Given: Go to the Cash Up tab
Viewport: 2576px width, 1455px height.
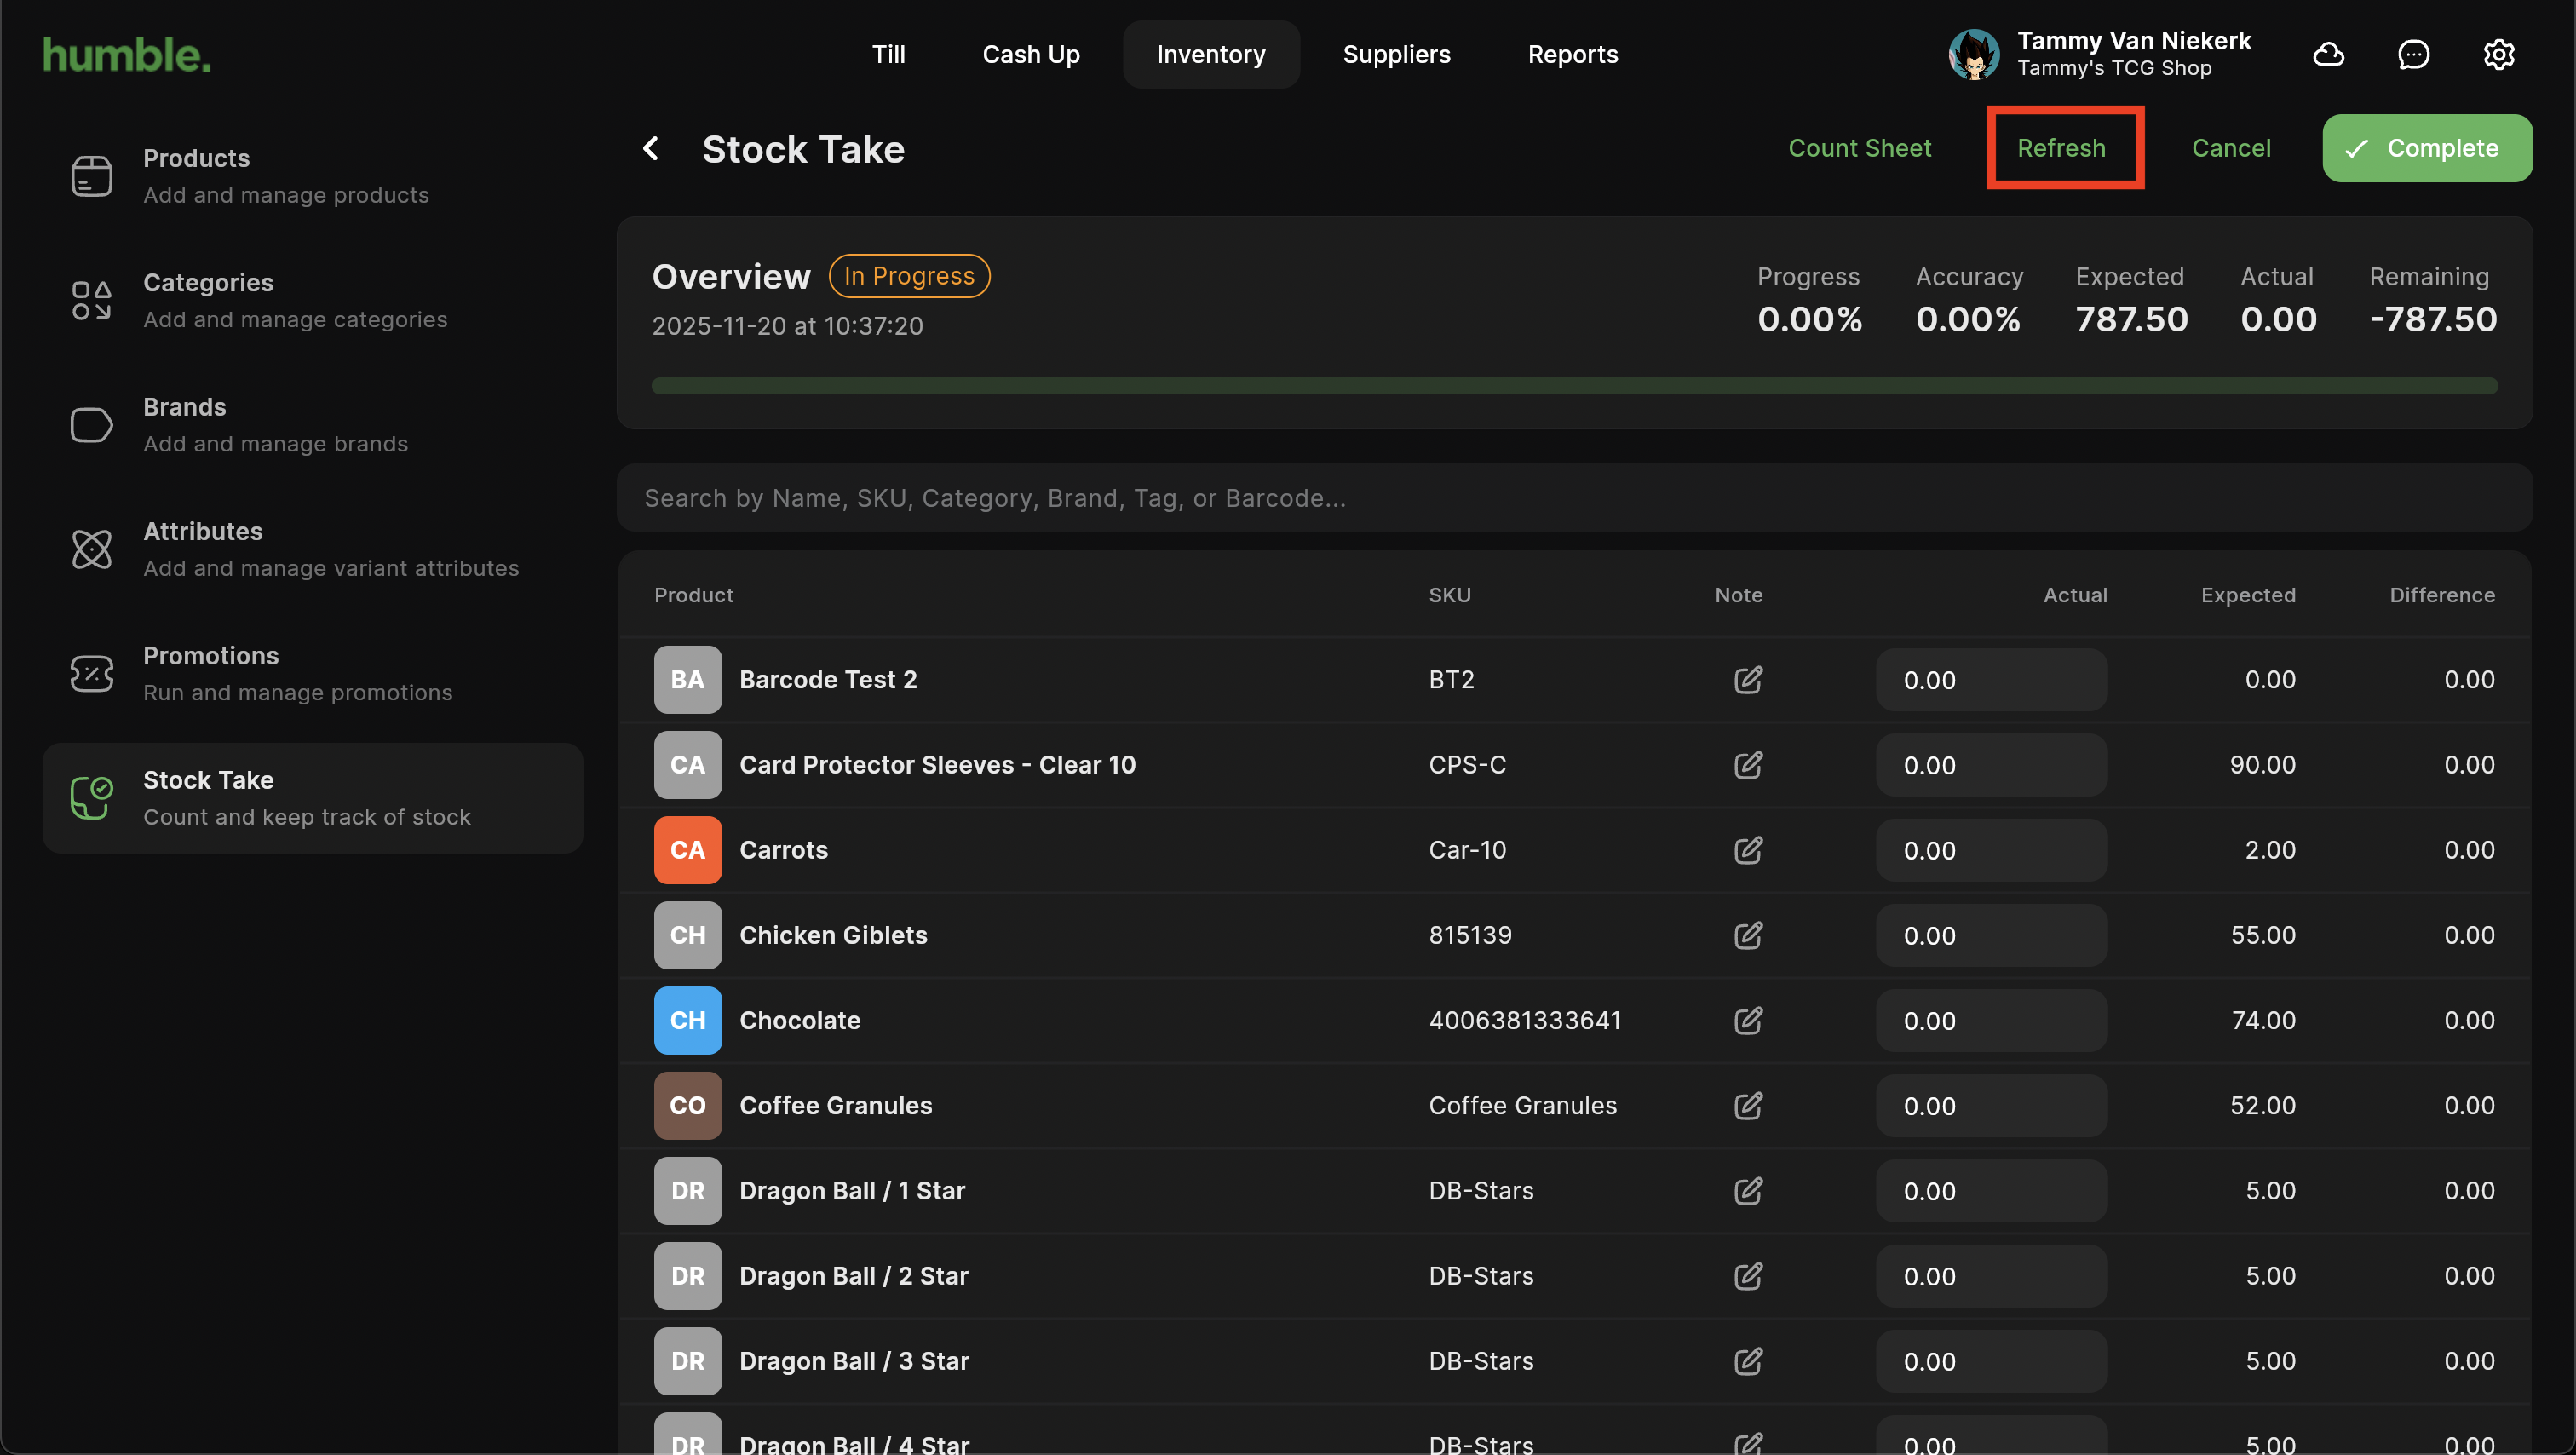Looking at the screenshot, I should [x=1030, y=54].
